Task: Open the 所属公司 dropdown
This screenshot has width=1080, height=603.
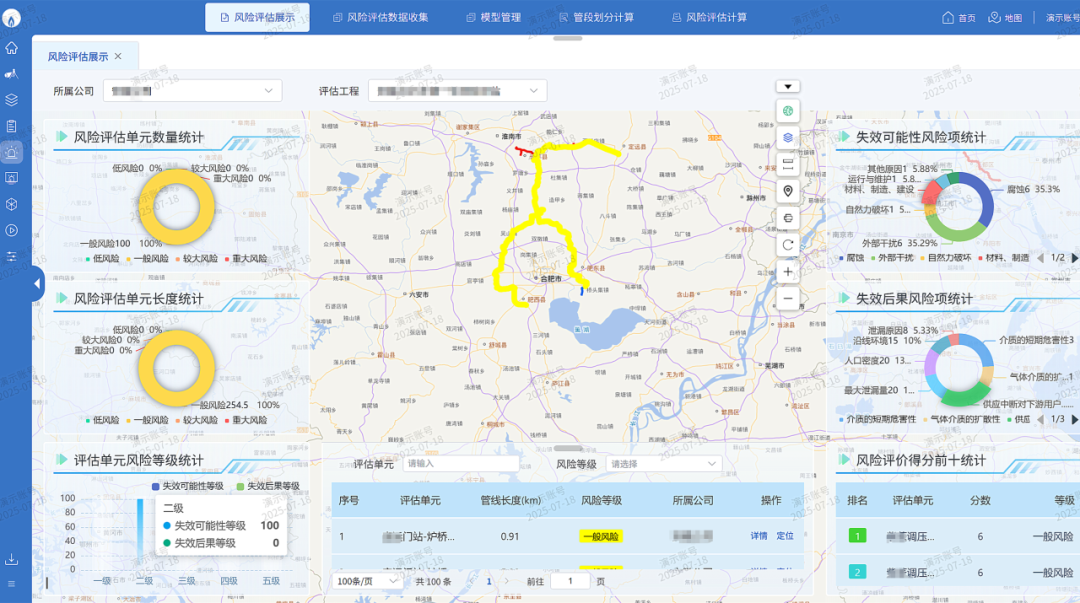Action: (192, 91)
